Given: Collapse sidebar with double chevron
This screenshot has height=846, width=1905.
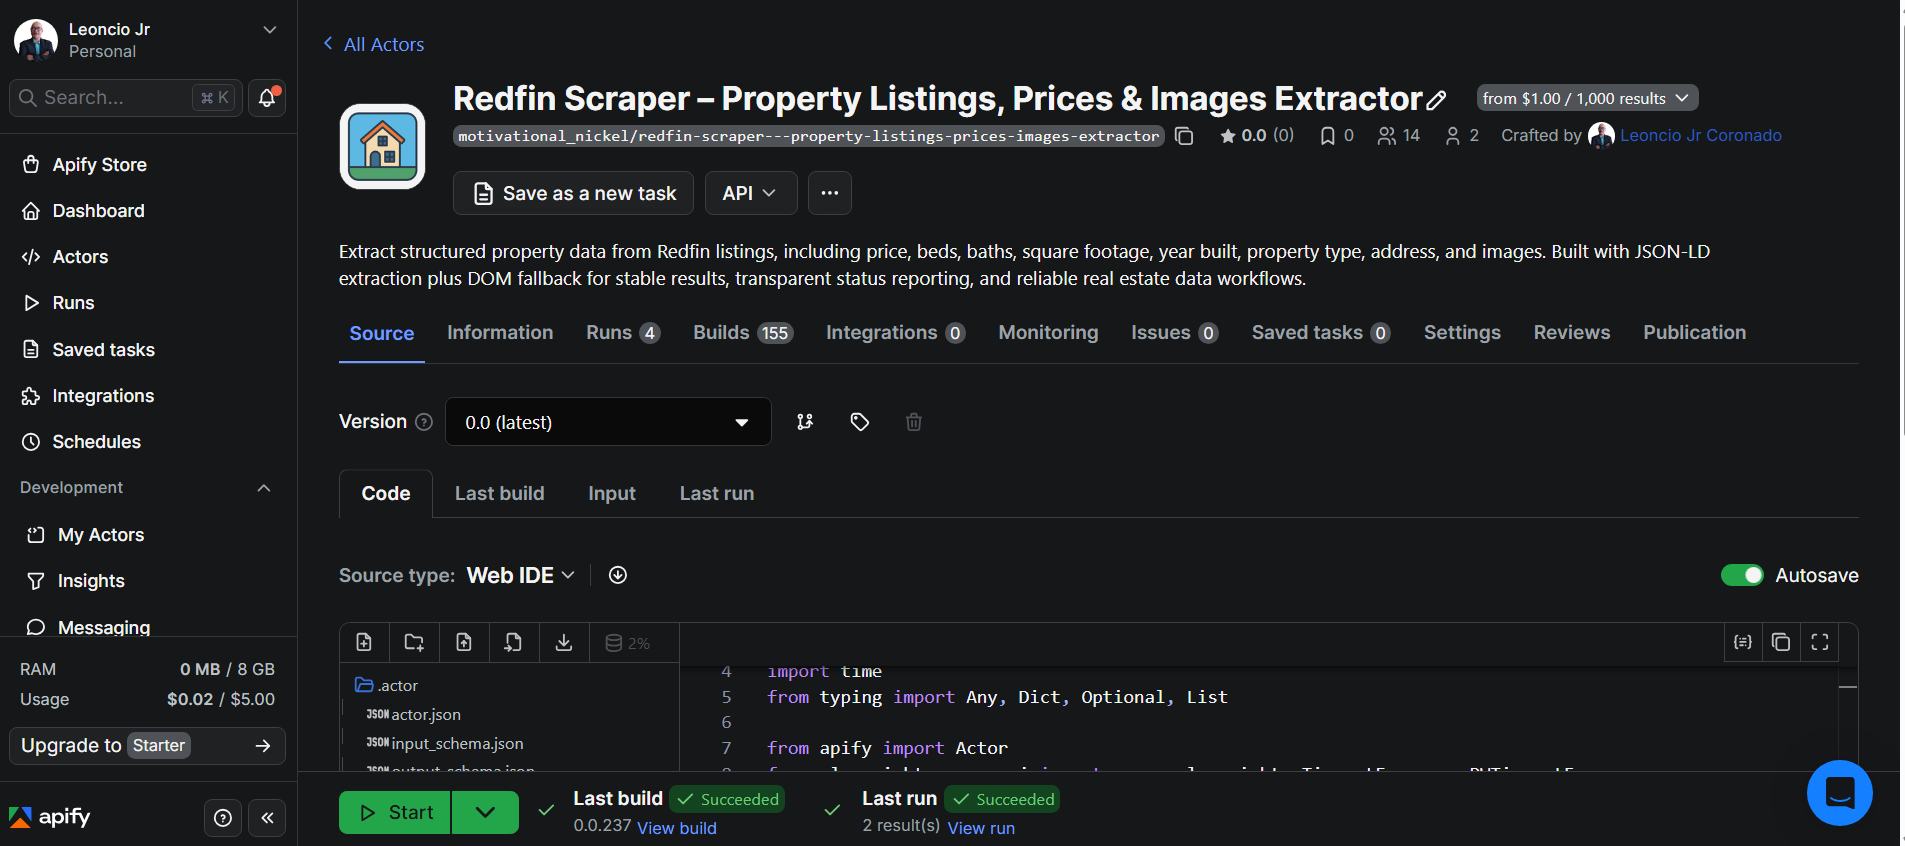Looking at the screenshot, I should [x=267, y=818].
